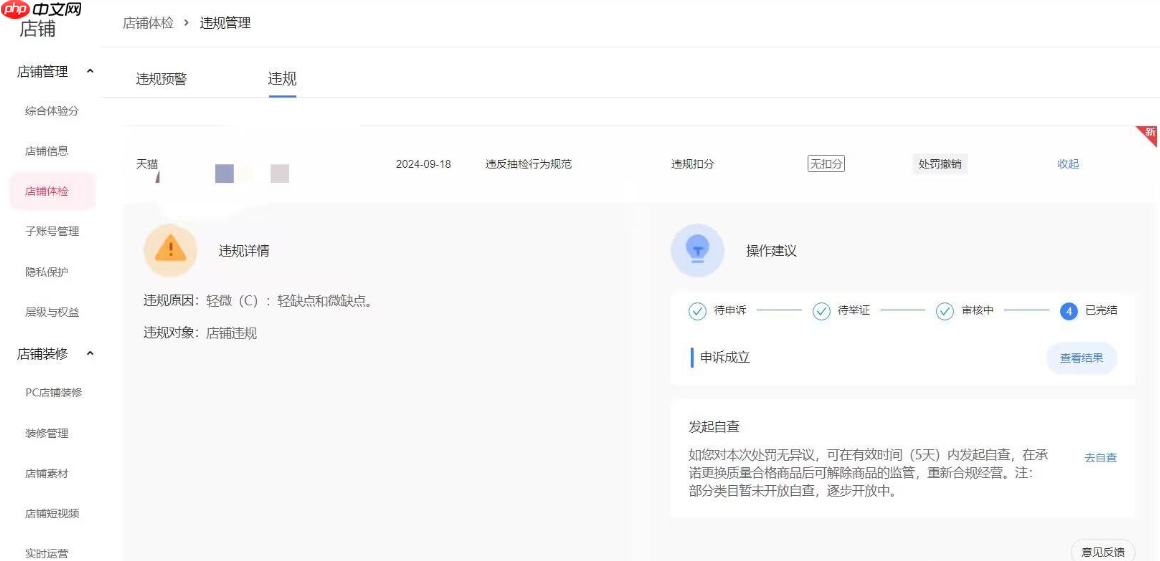Screen dimensions: 1160x561
Task: Click the 审核中 step checkmark icon
Action: pyautogui.click(x=945, y=311)
